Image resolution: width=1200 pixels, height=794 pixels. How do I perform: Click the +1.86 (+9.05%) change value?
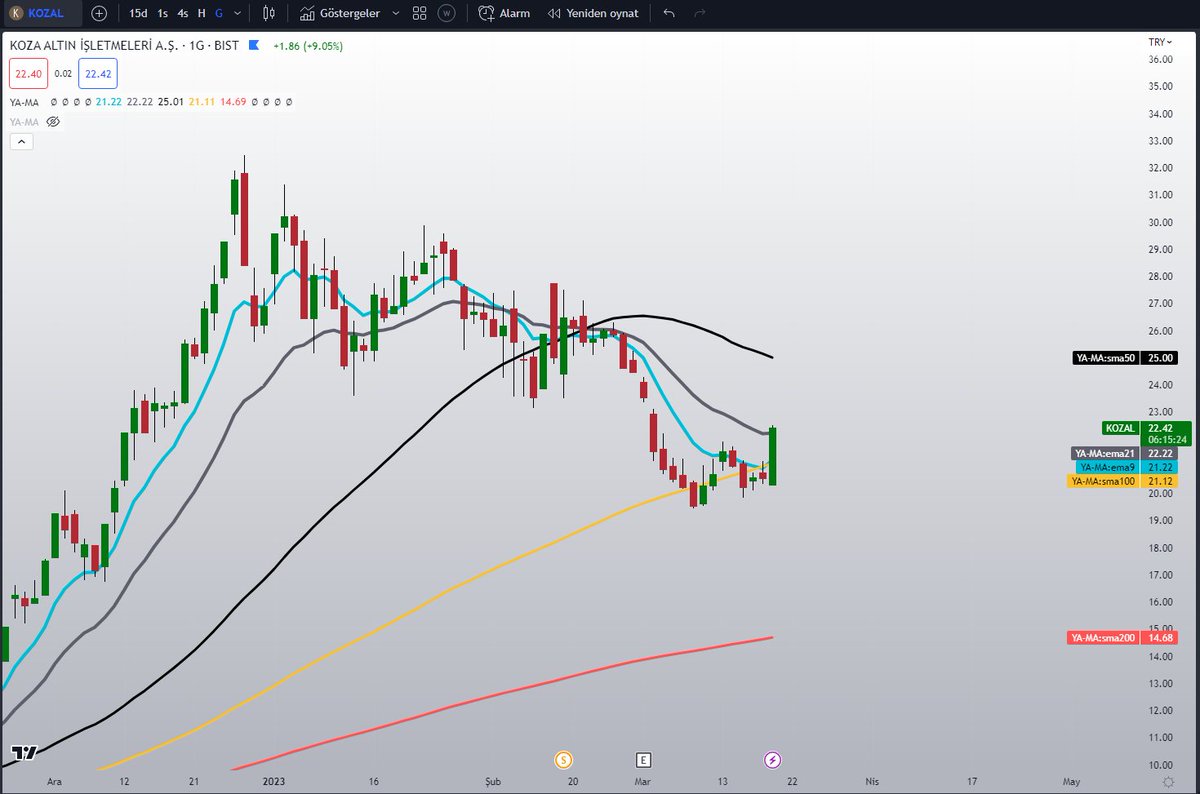coord(307,45)
